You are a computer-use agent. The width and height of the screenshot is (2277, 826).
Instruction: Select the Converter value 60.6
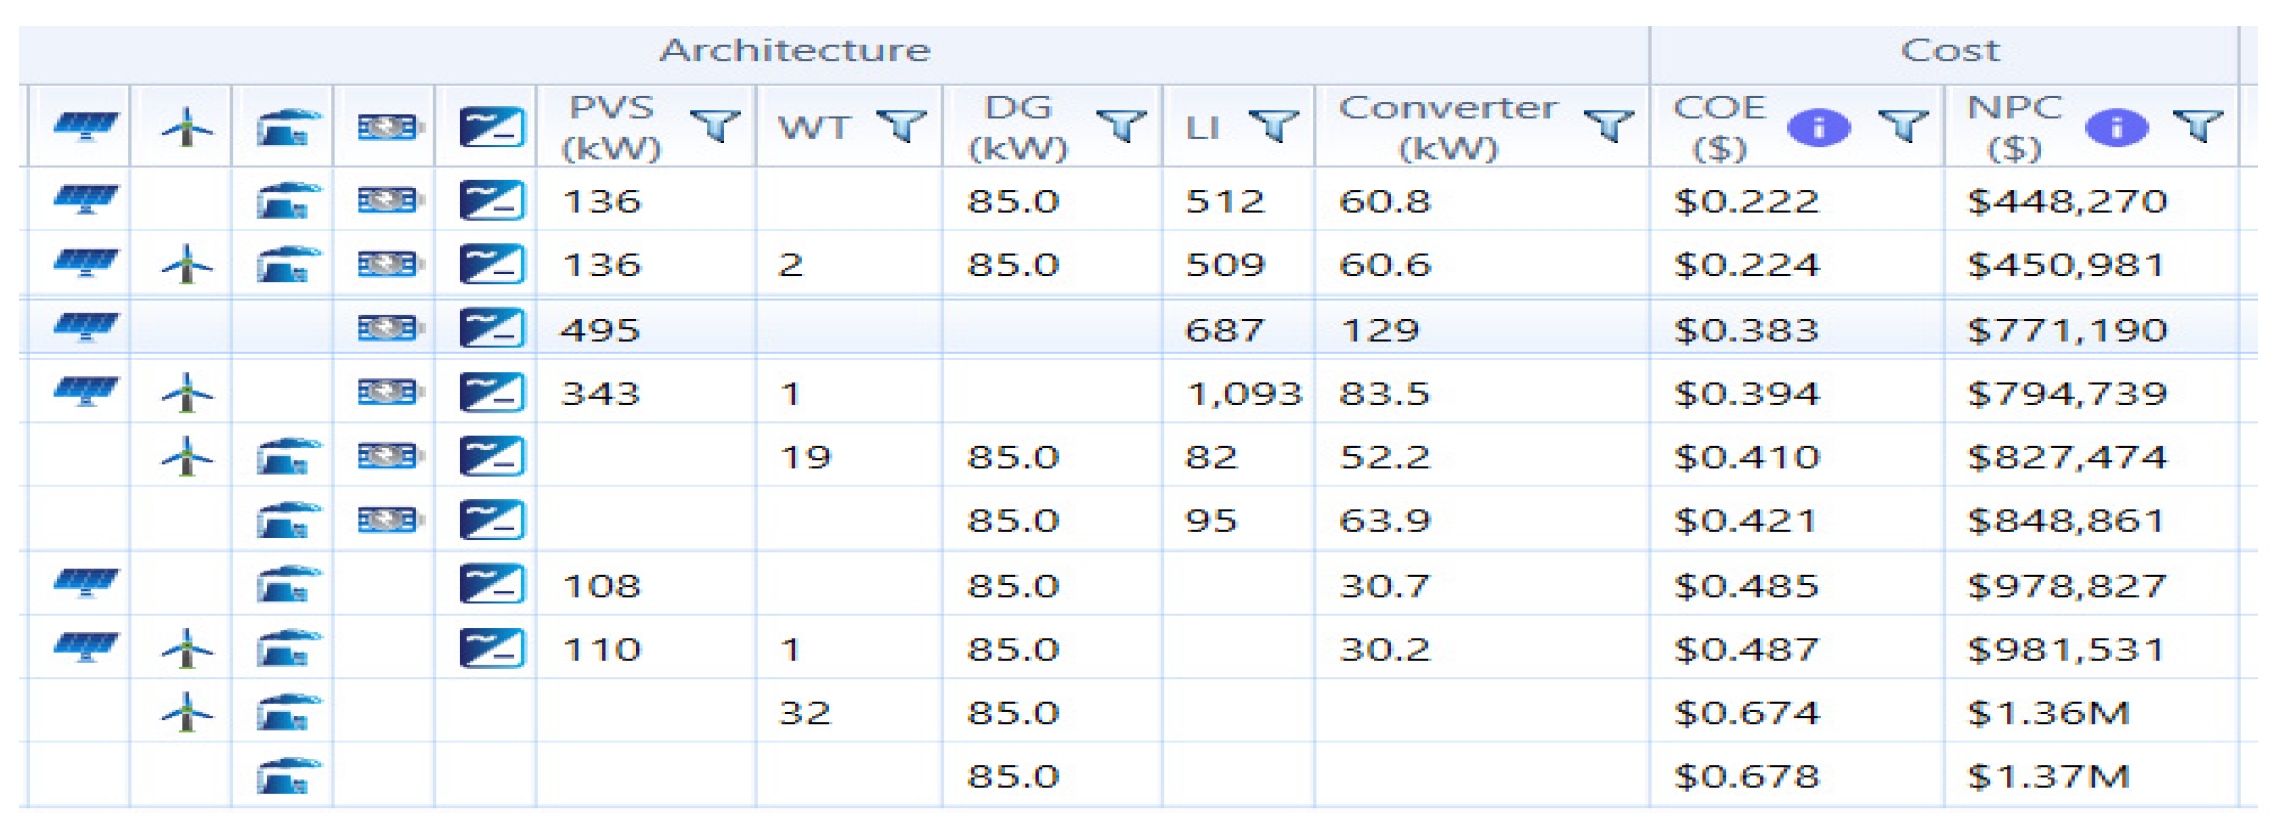click(x=1385, y=265)
